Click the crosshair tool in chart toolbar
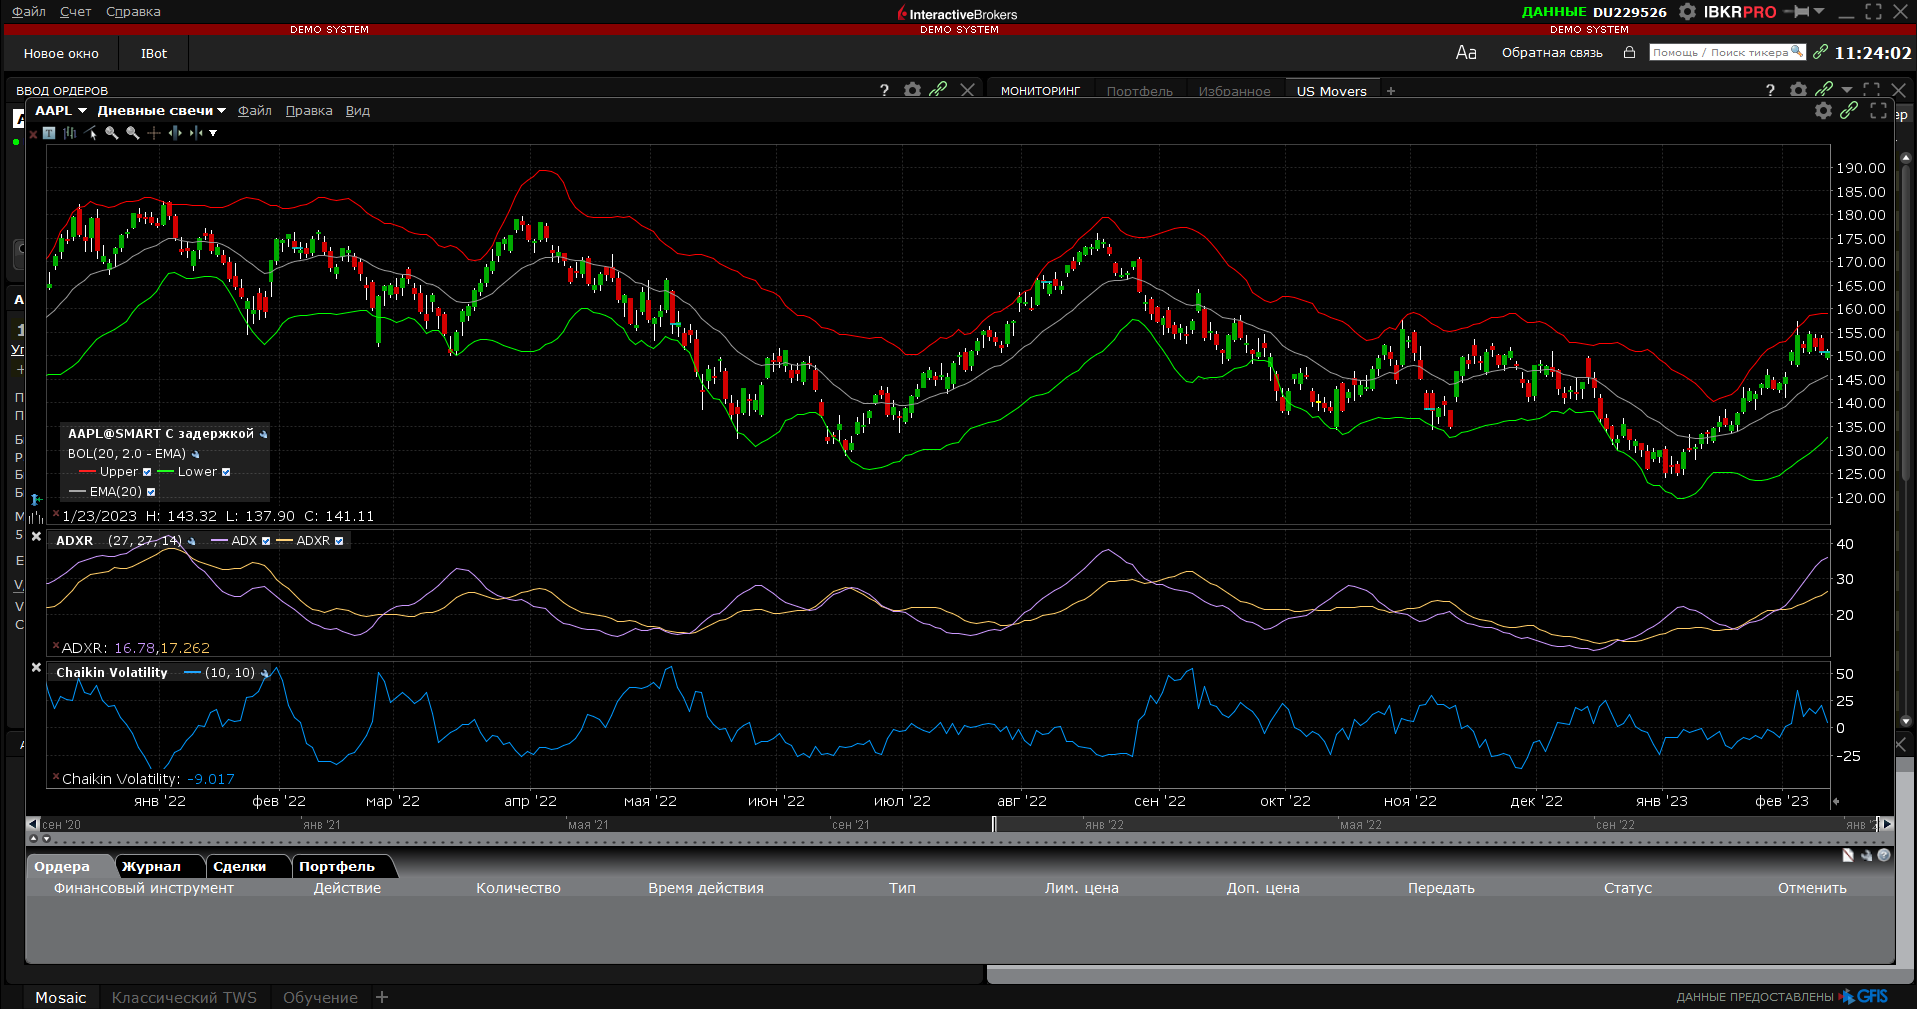Screen dimensions: 1917x1009 click(153, 133)
